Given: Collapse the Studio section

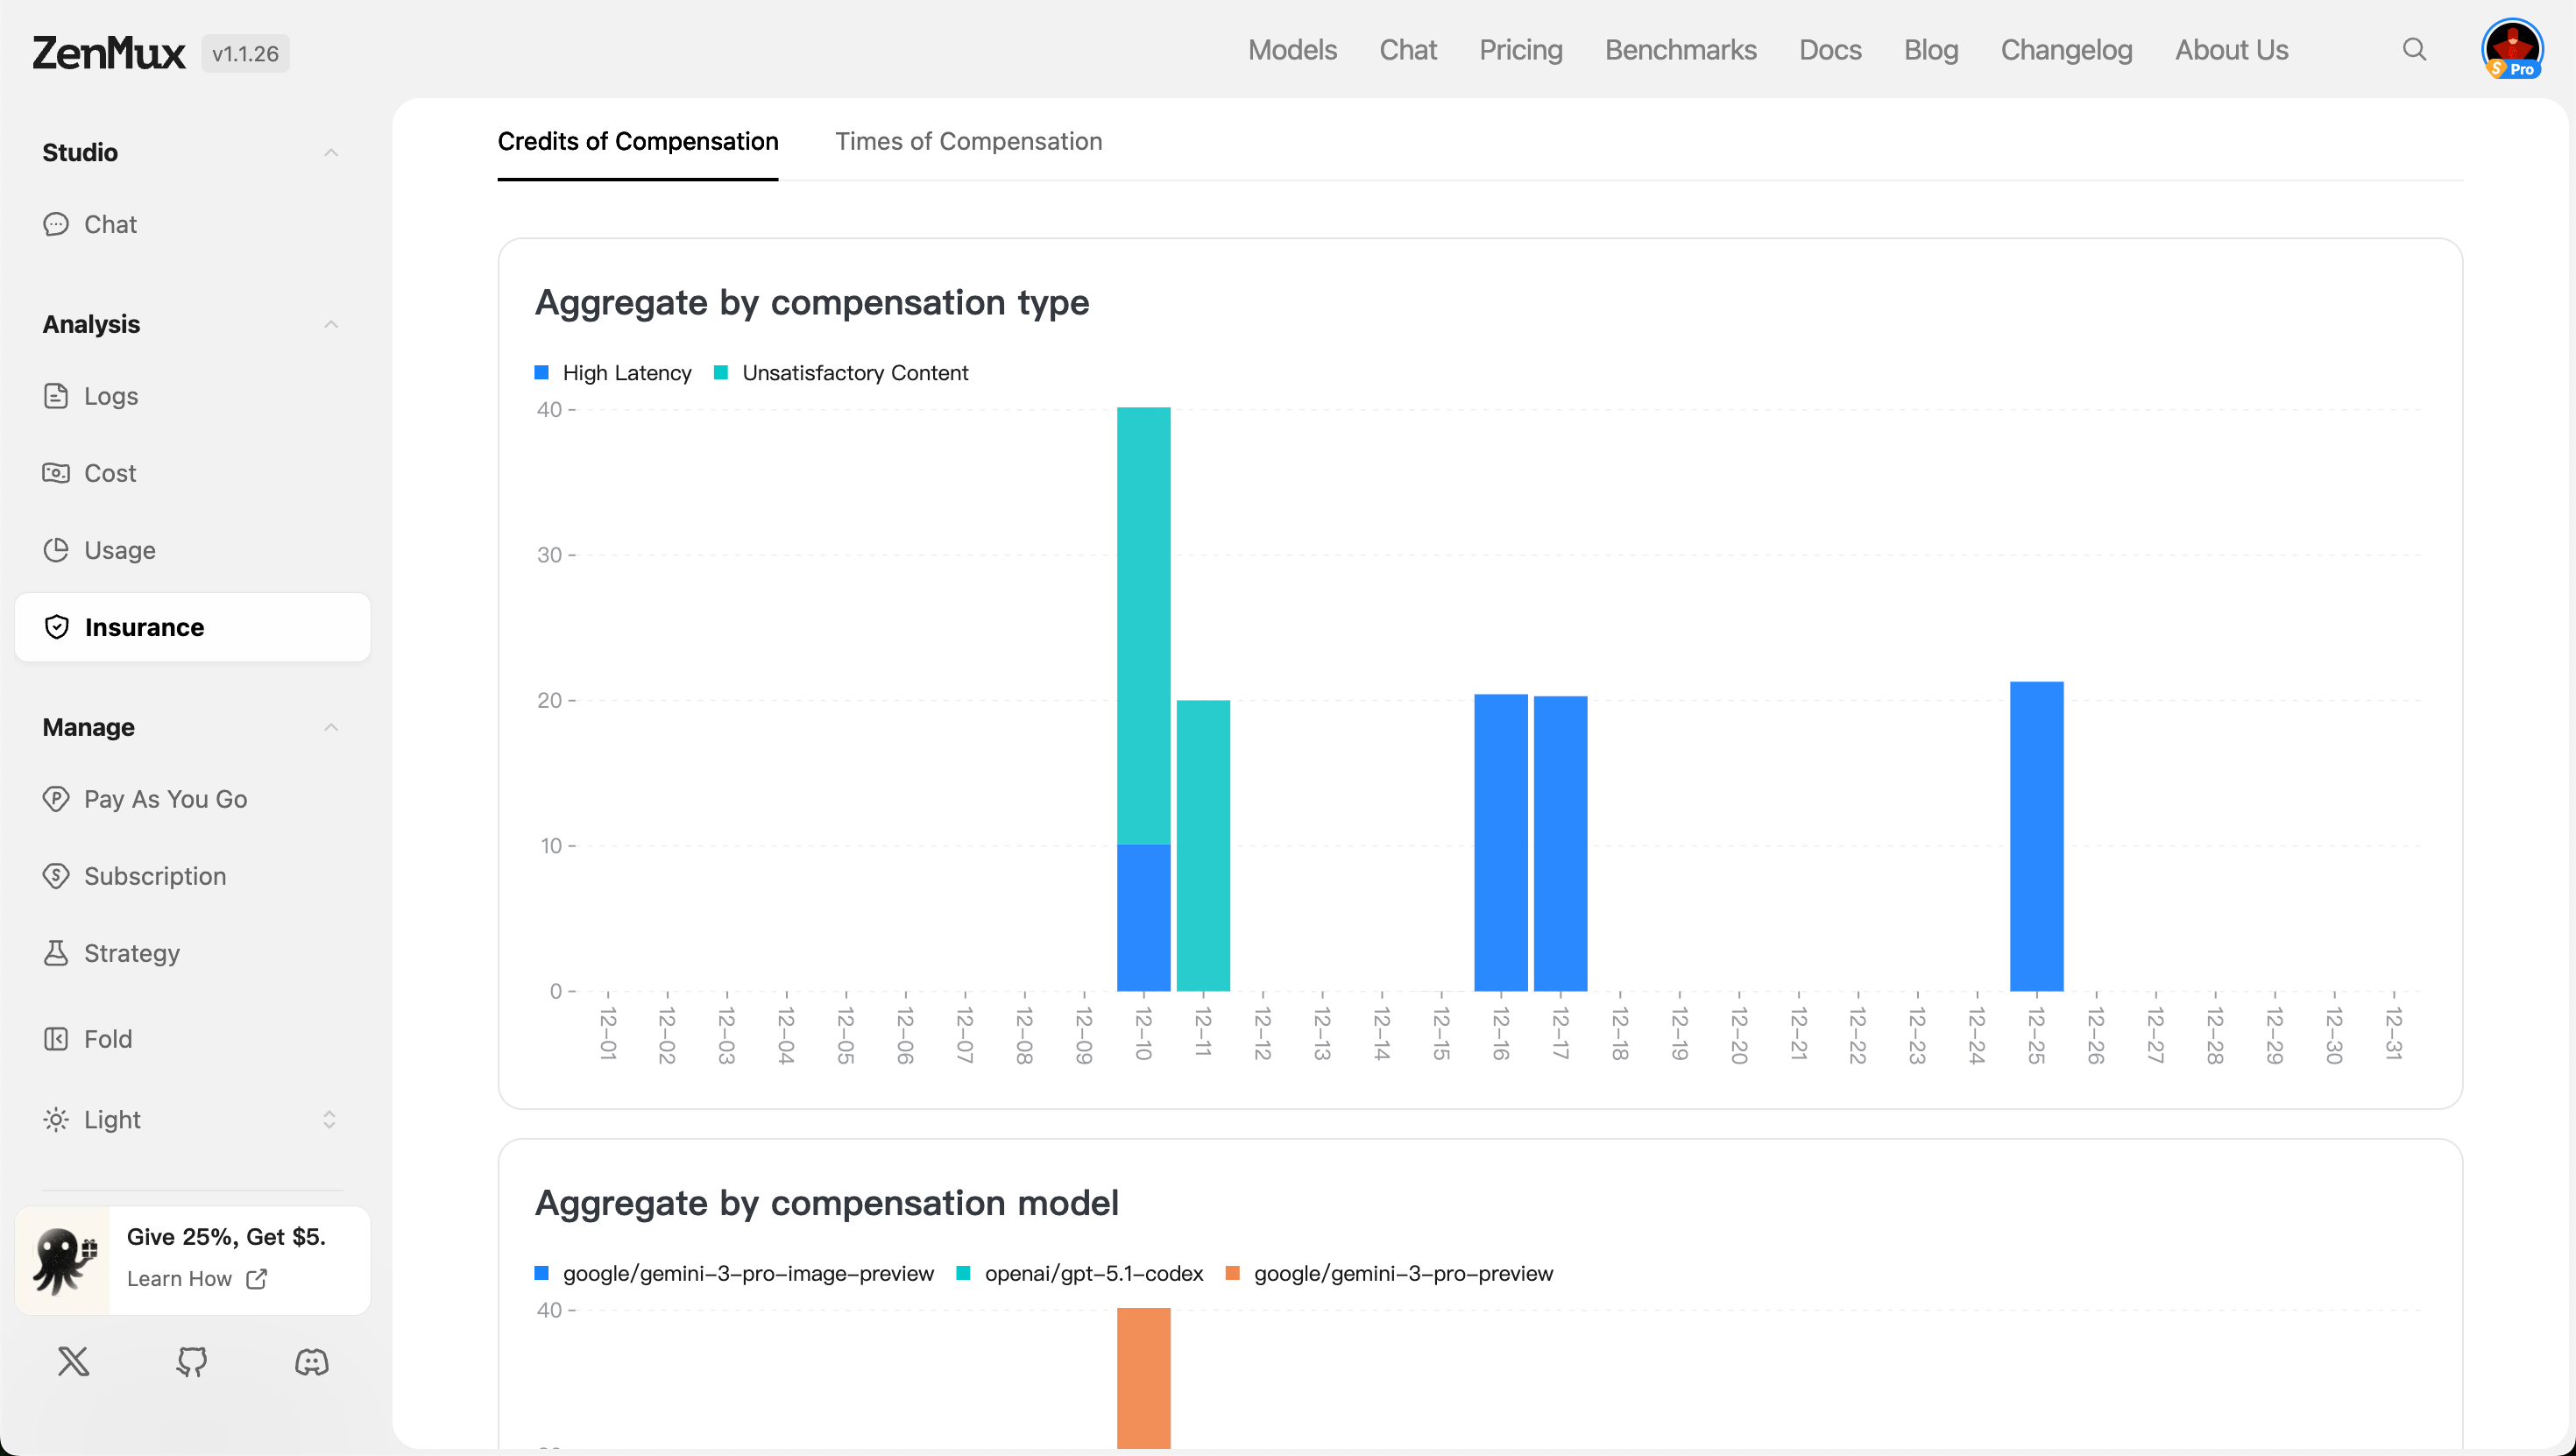Looking at the screenshot, I should click(331, 152).
